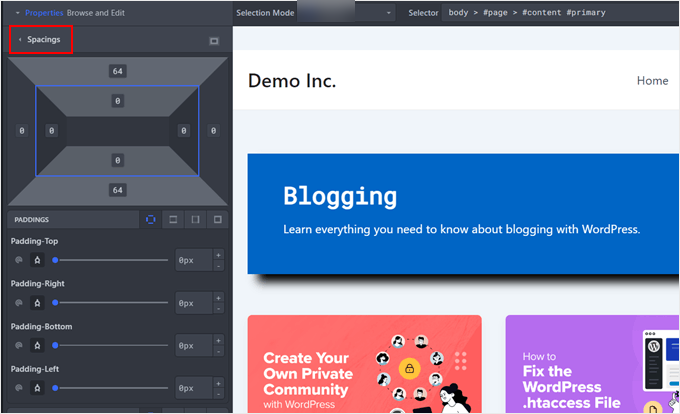Click the Demo Inc. site title
Viewport: 680px width, 414px height.
(x=292, y=81)
